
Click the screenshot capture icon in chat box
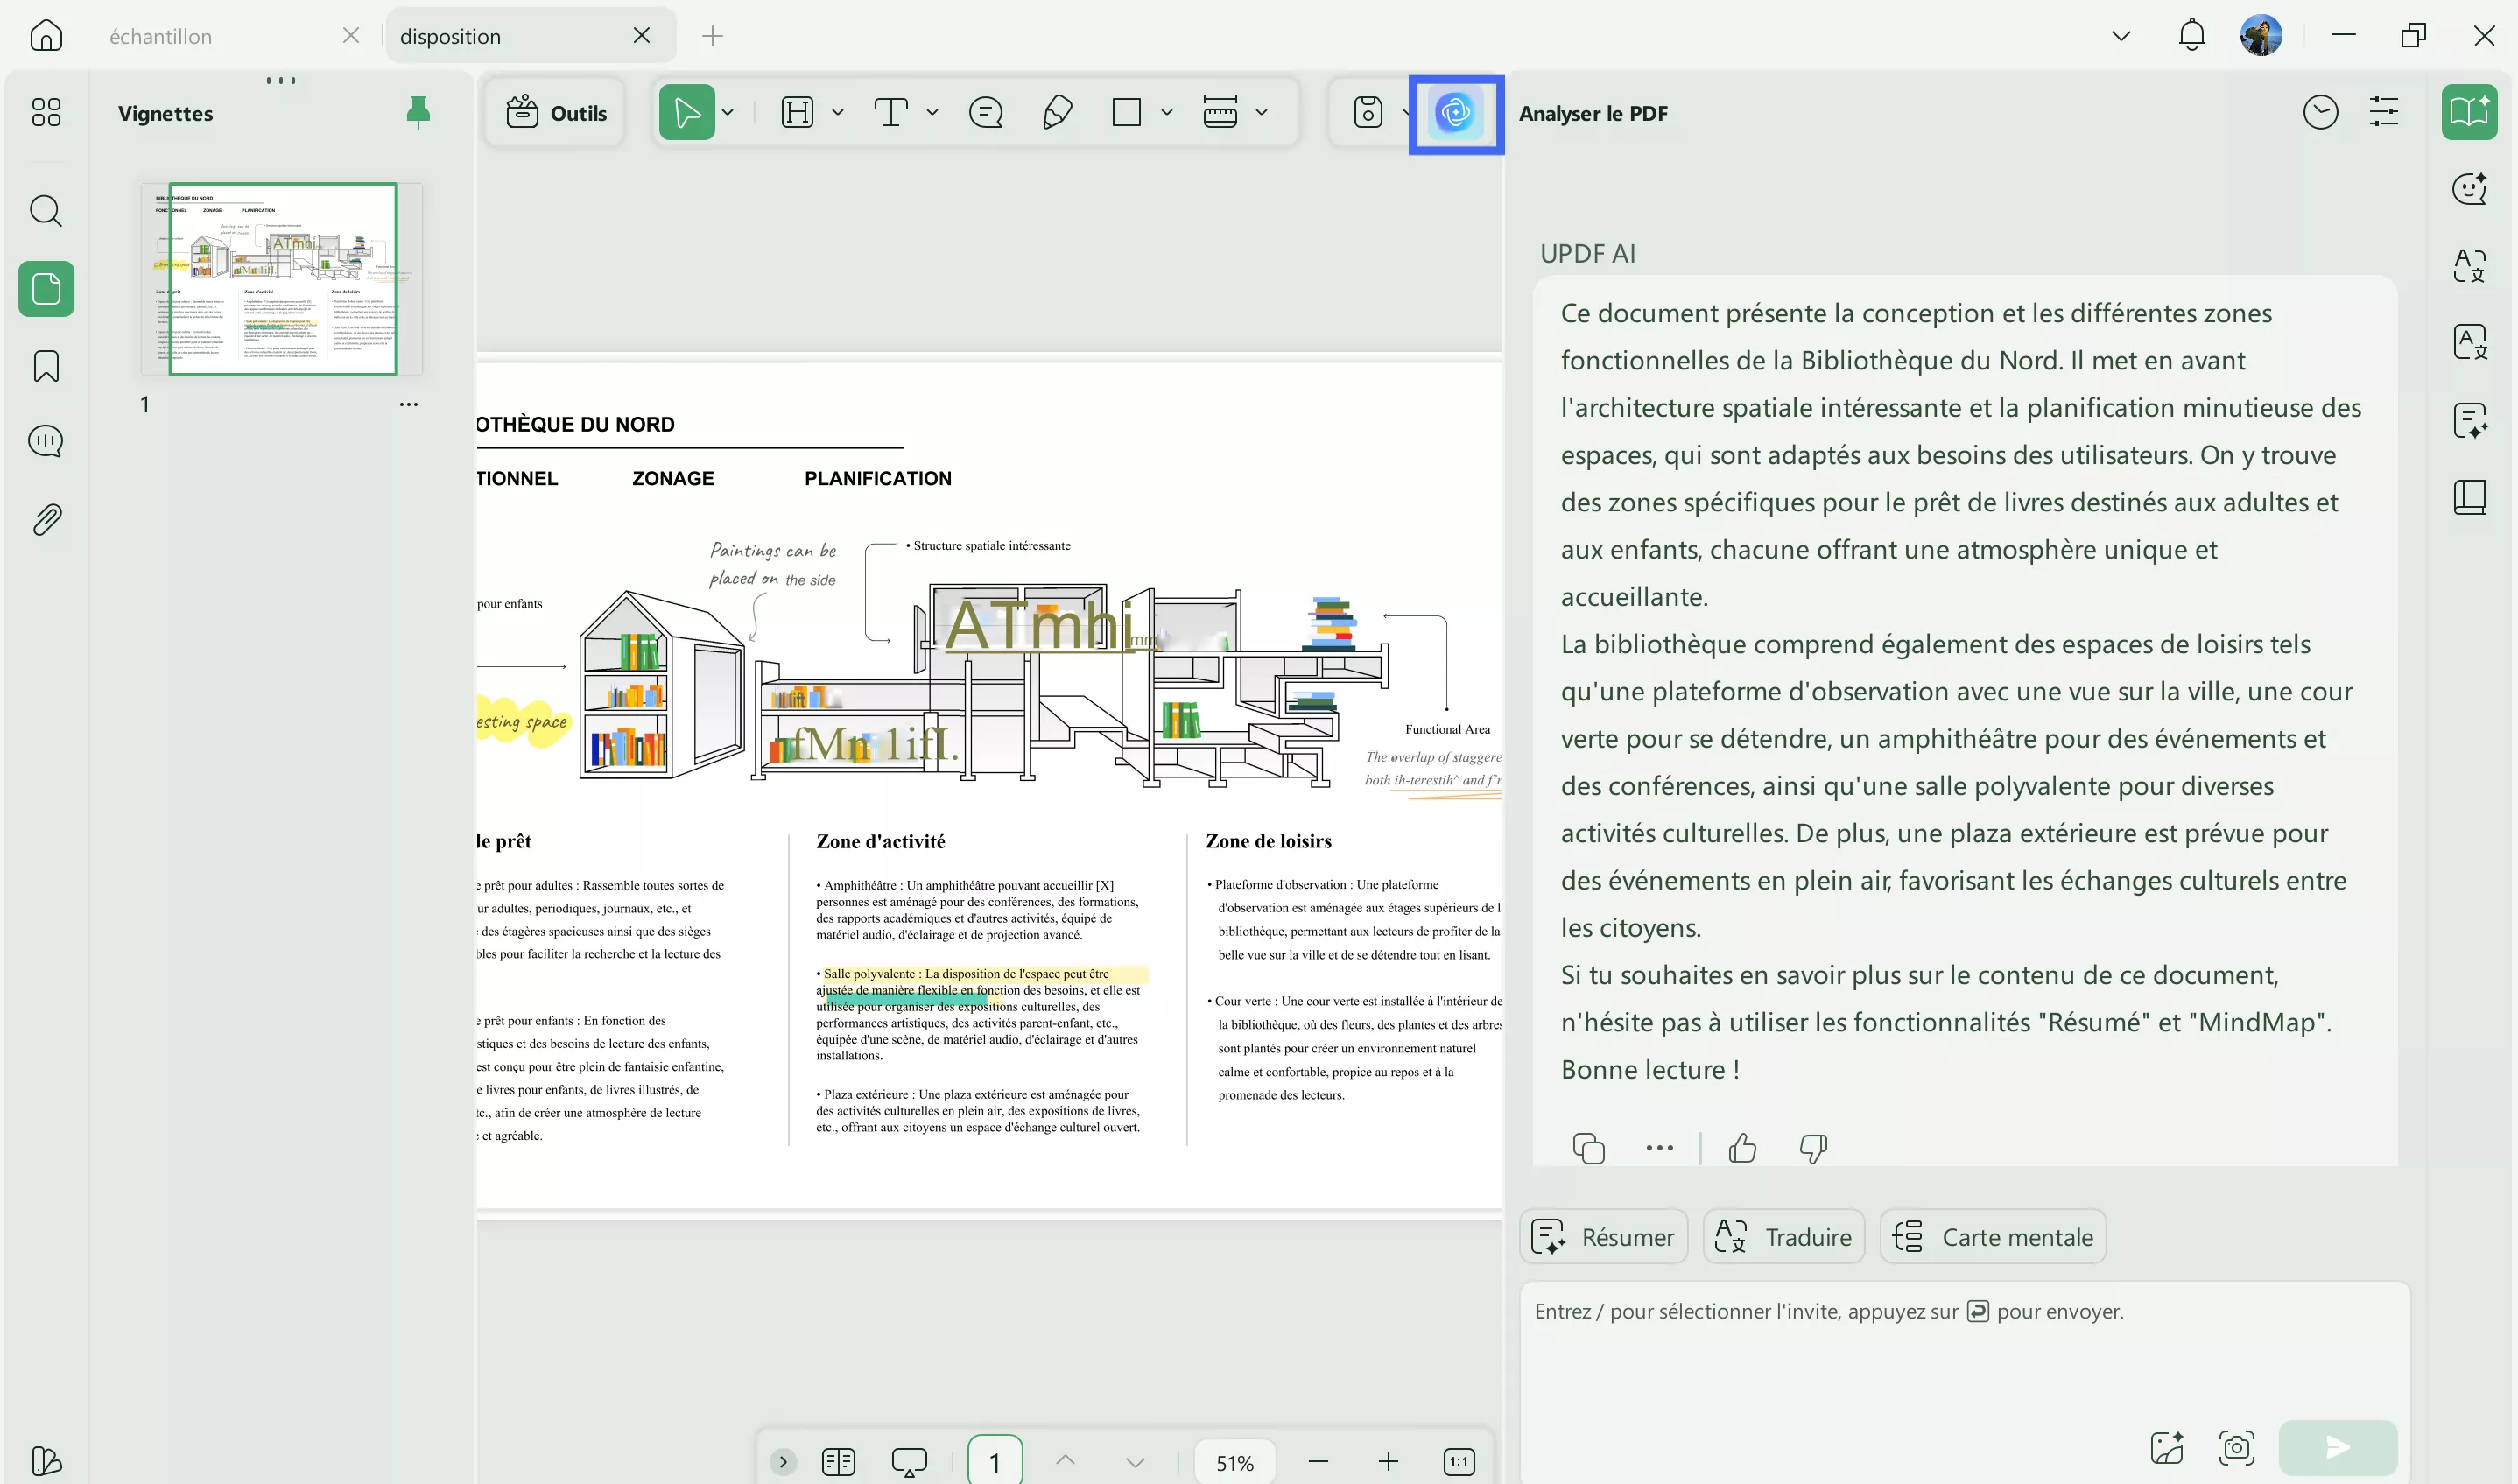[2236, 1447]
